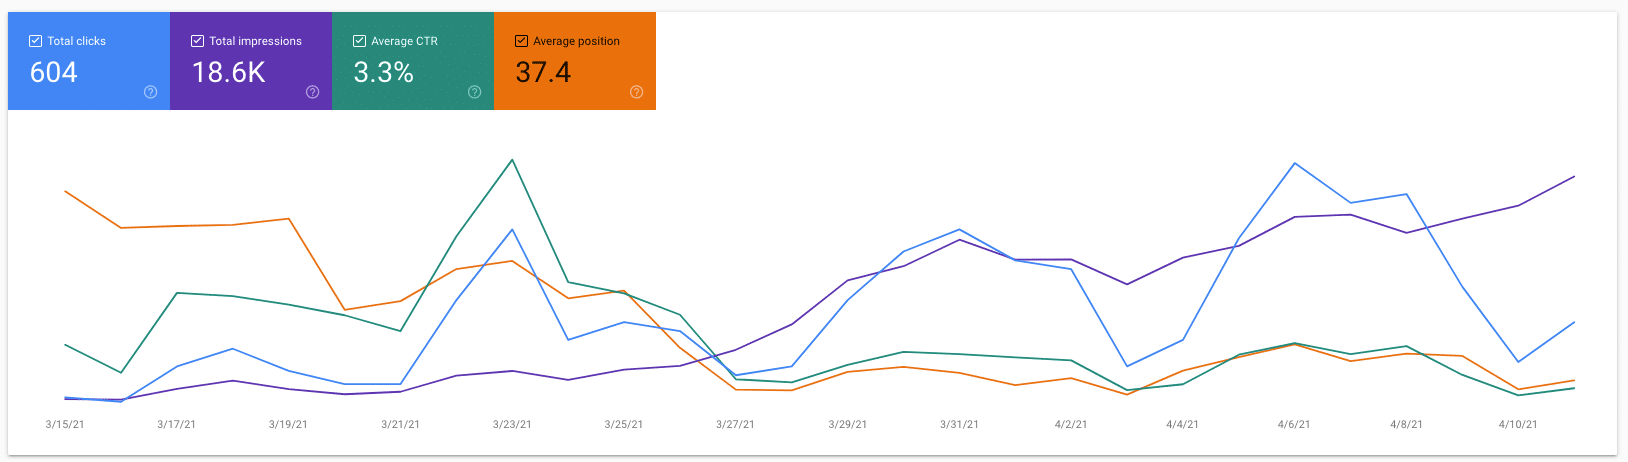Click the Total clicks label
This screenshot has width=1628, height=462.
tap(77, 41)
